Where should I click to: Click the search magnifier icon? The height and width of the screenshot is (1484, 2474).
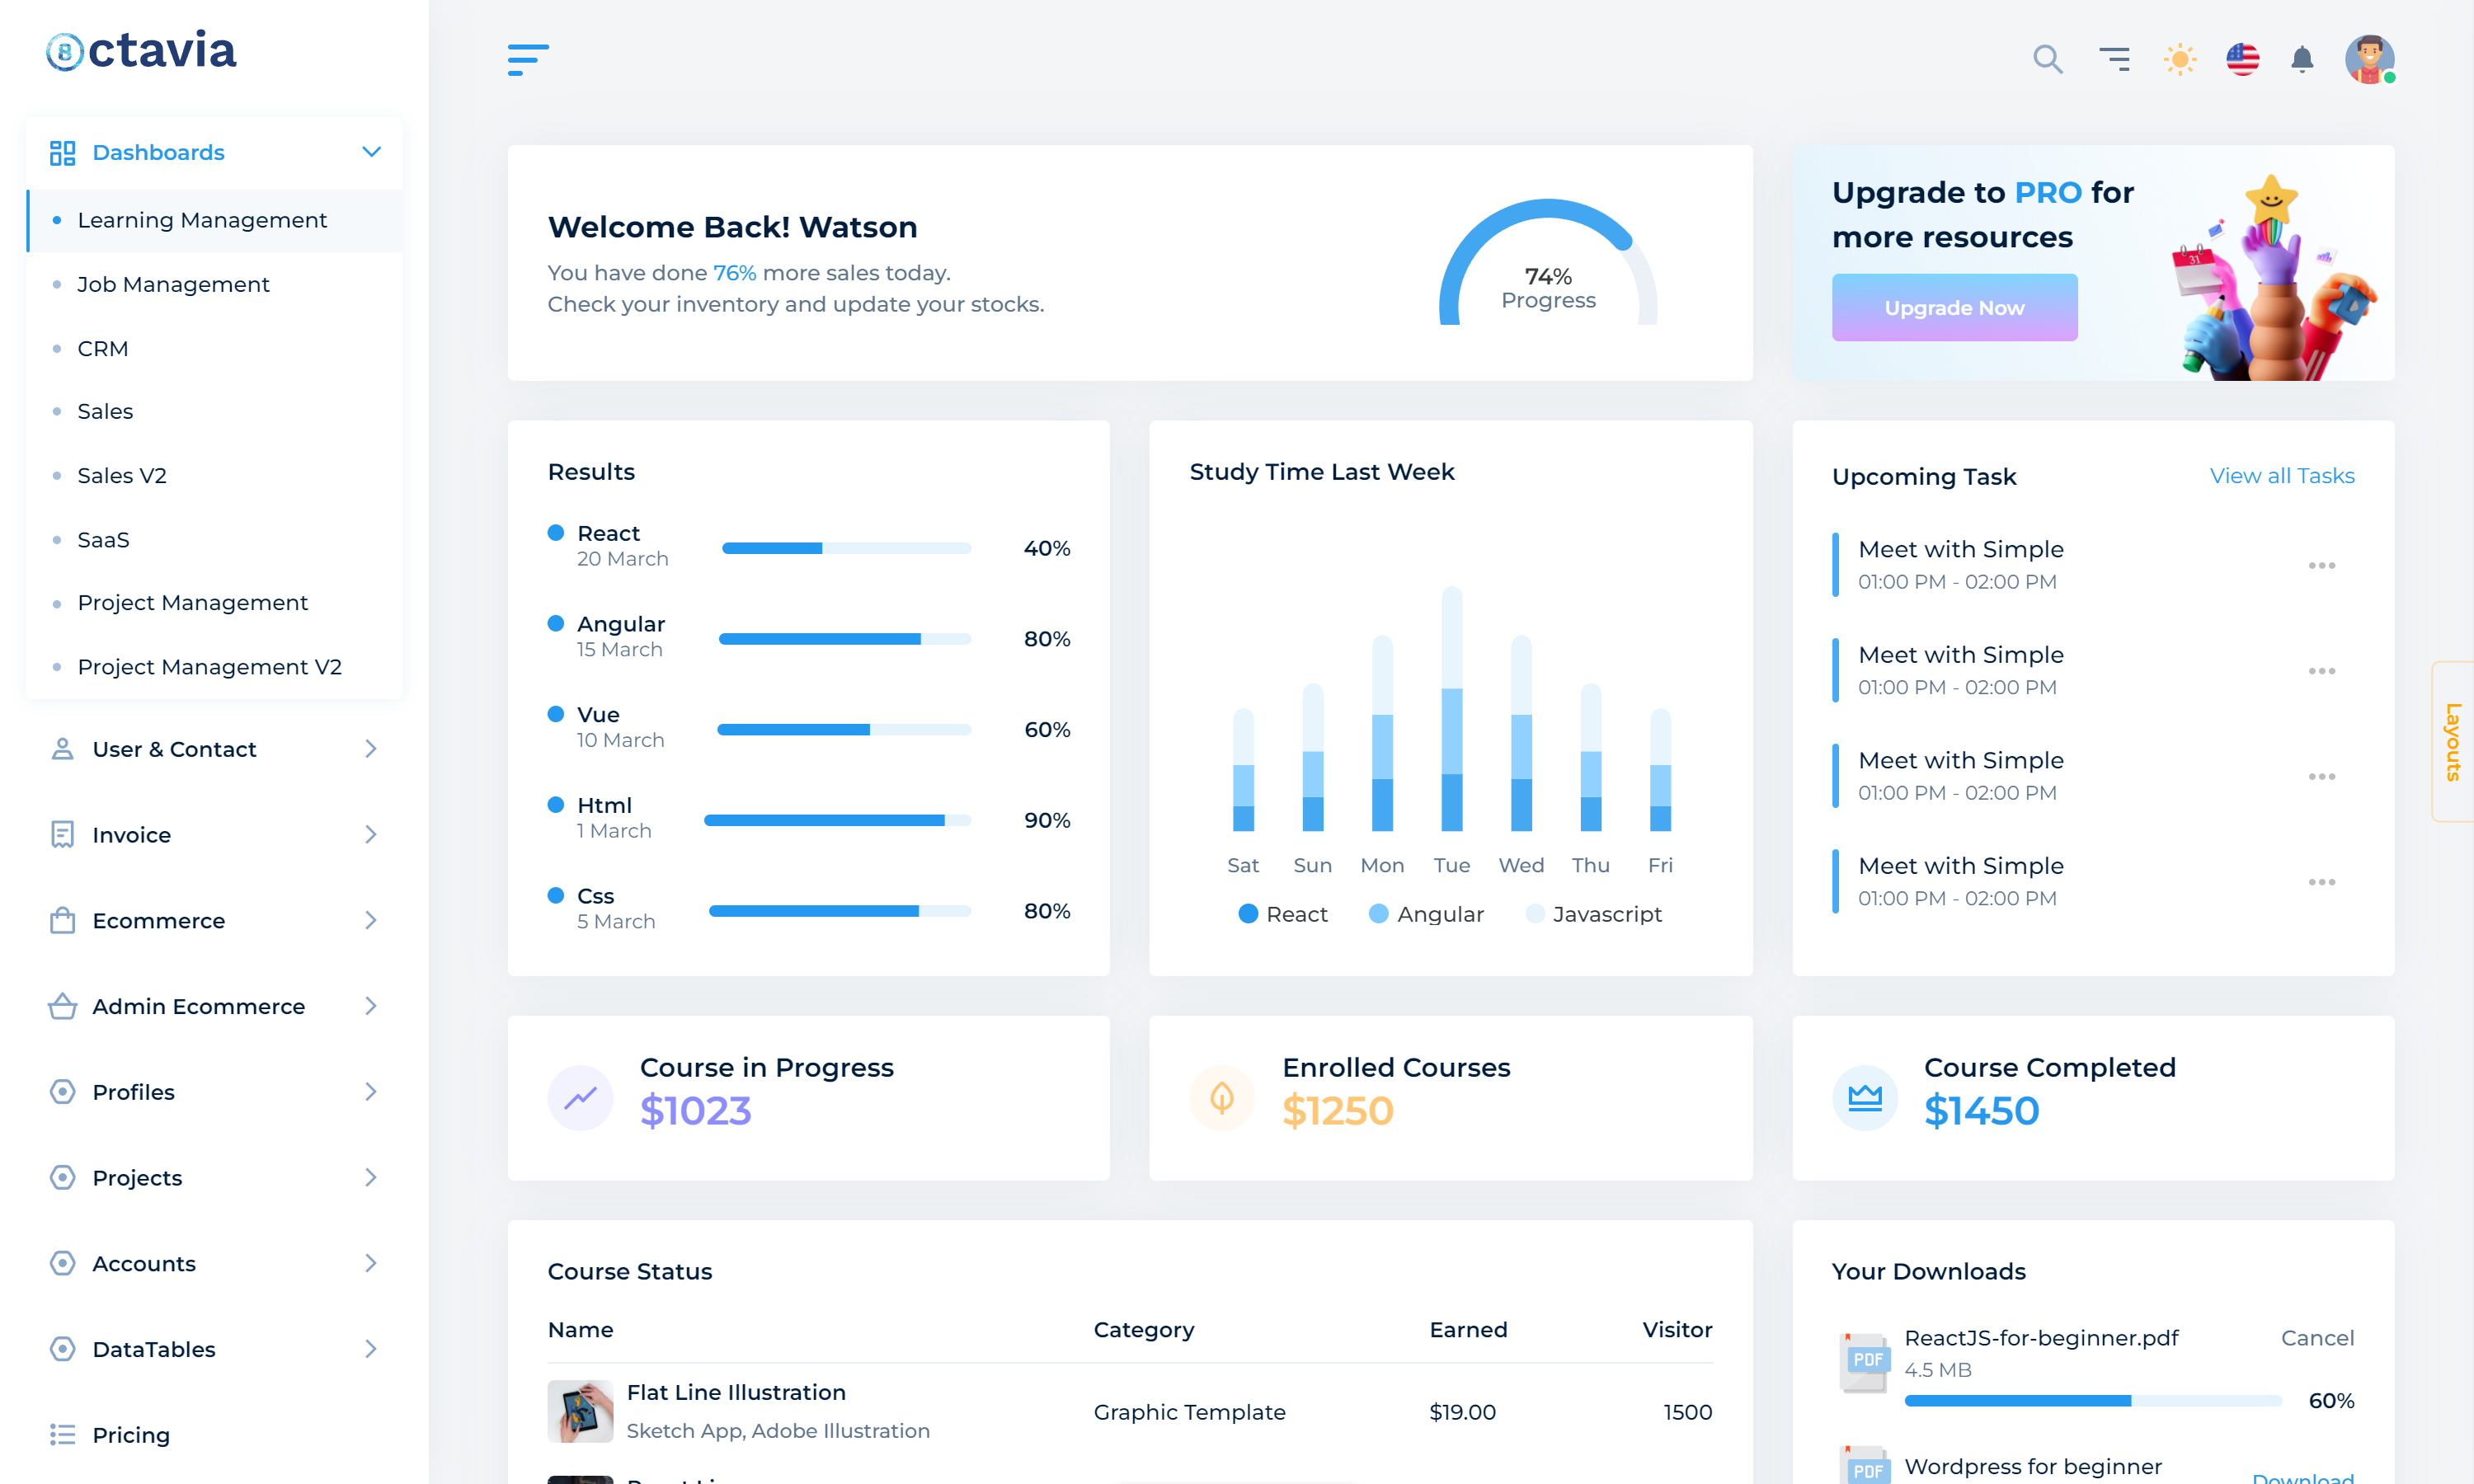point(2047,59)
